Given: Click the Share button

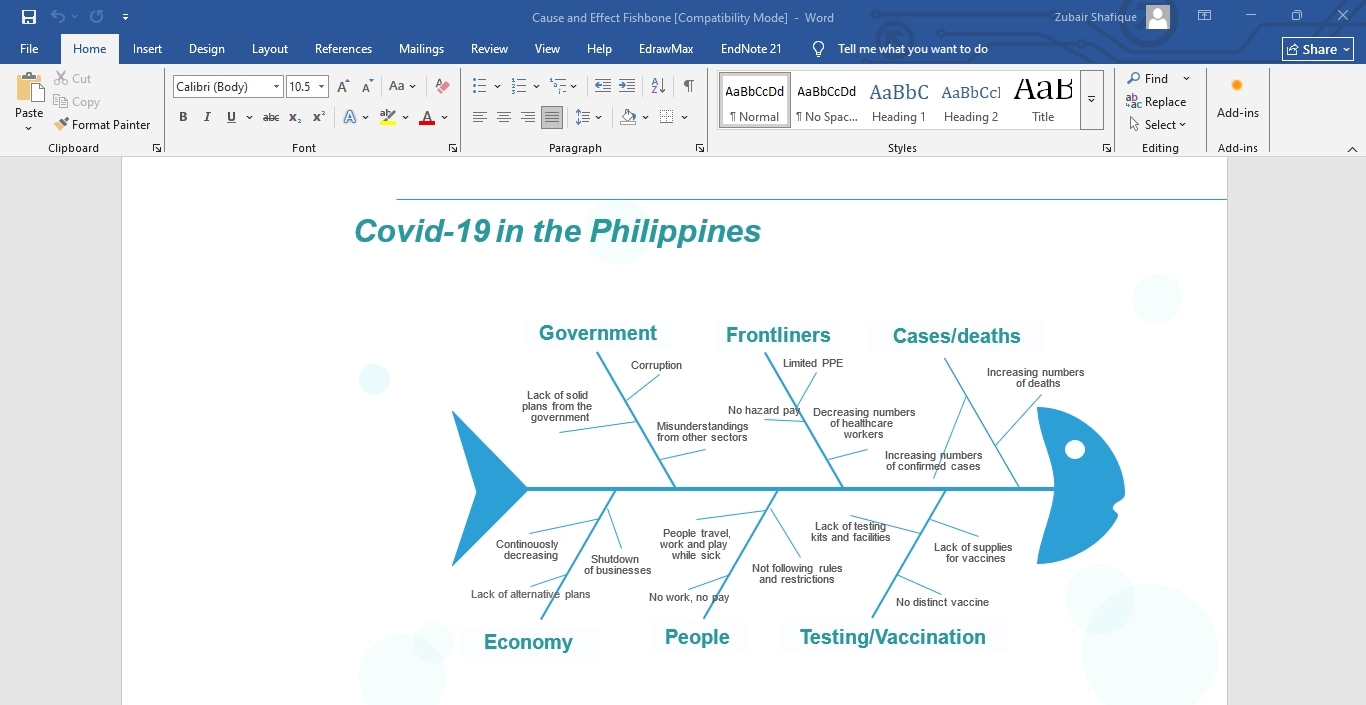Looking at the screenshot, I should 1318,49.
